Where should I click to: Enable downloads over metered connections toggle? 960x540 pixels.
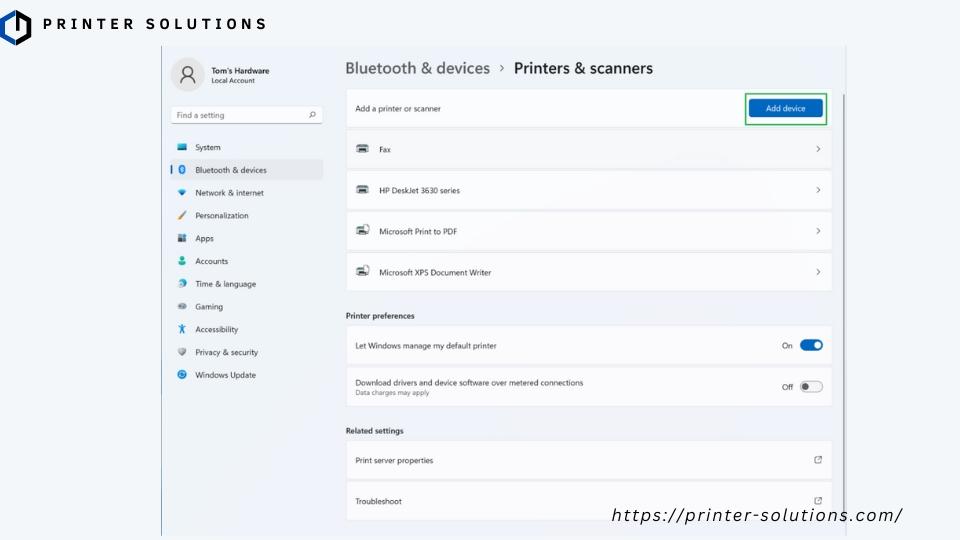point(811,386)
